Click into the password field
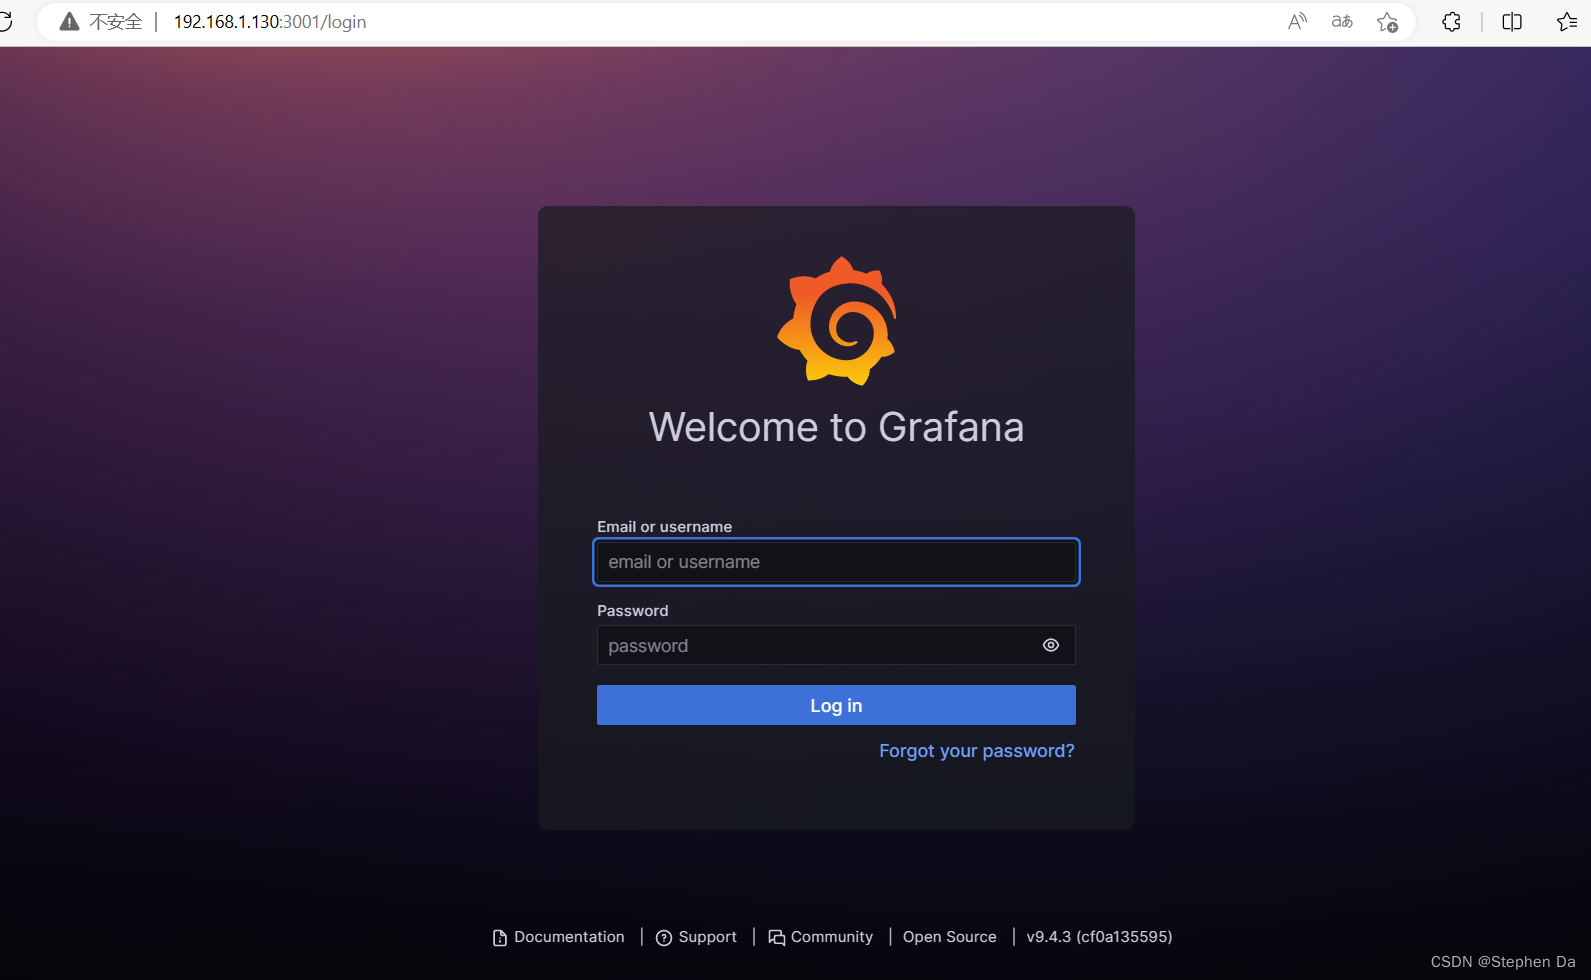 click(x=836, y=645)
